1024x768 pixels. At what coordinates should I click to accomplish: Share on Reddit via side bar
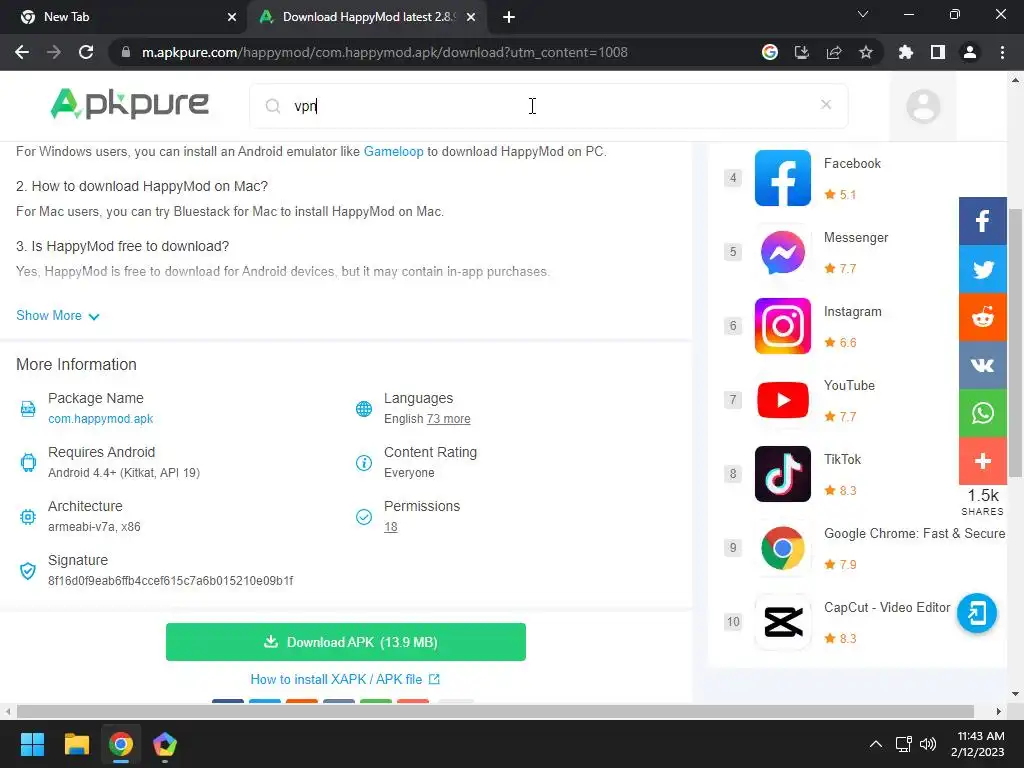tap(982, 317)
